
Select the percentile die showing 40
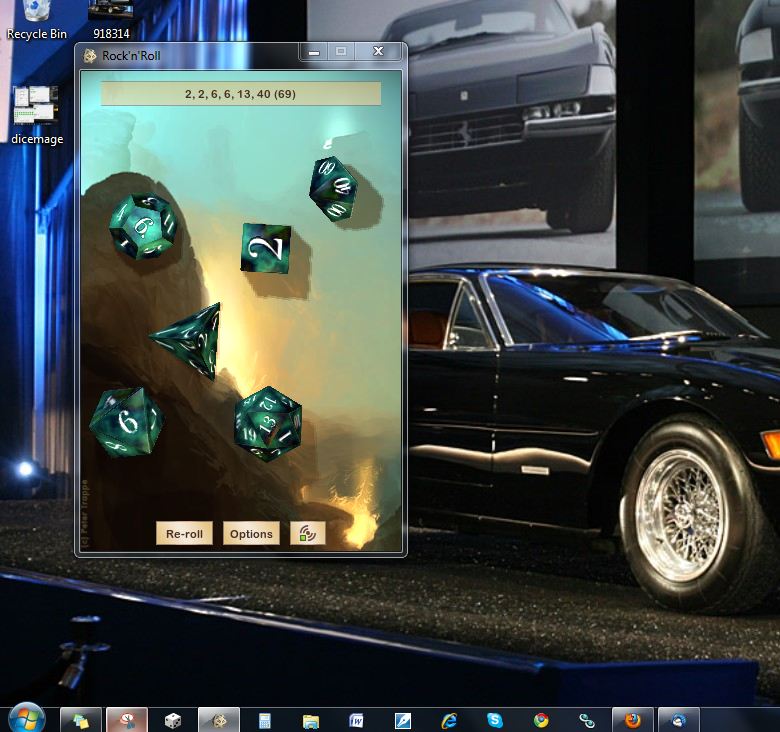click(334, 187)
